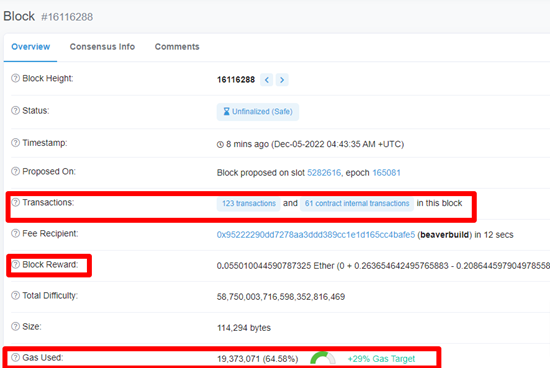Click help icon beside Block Height

pyautogui.click(x=15, y=78)
